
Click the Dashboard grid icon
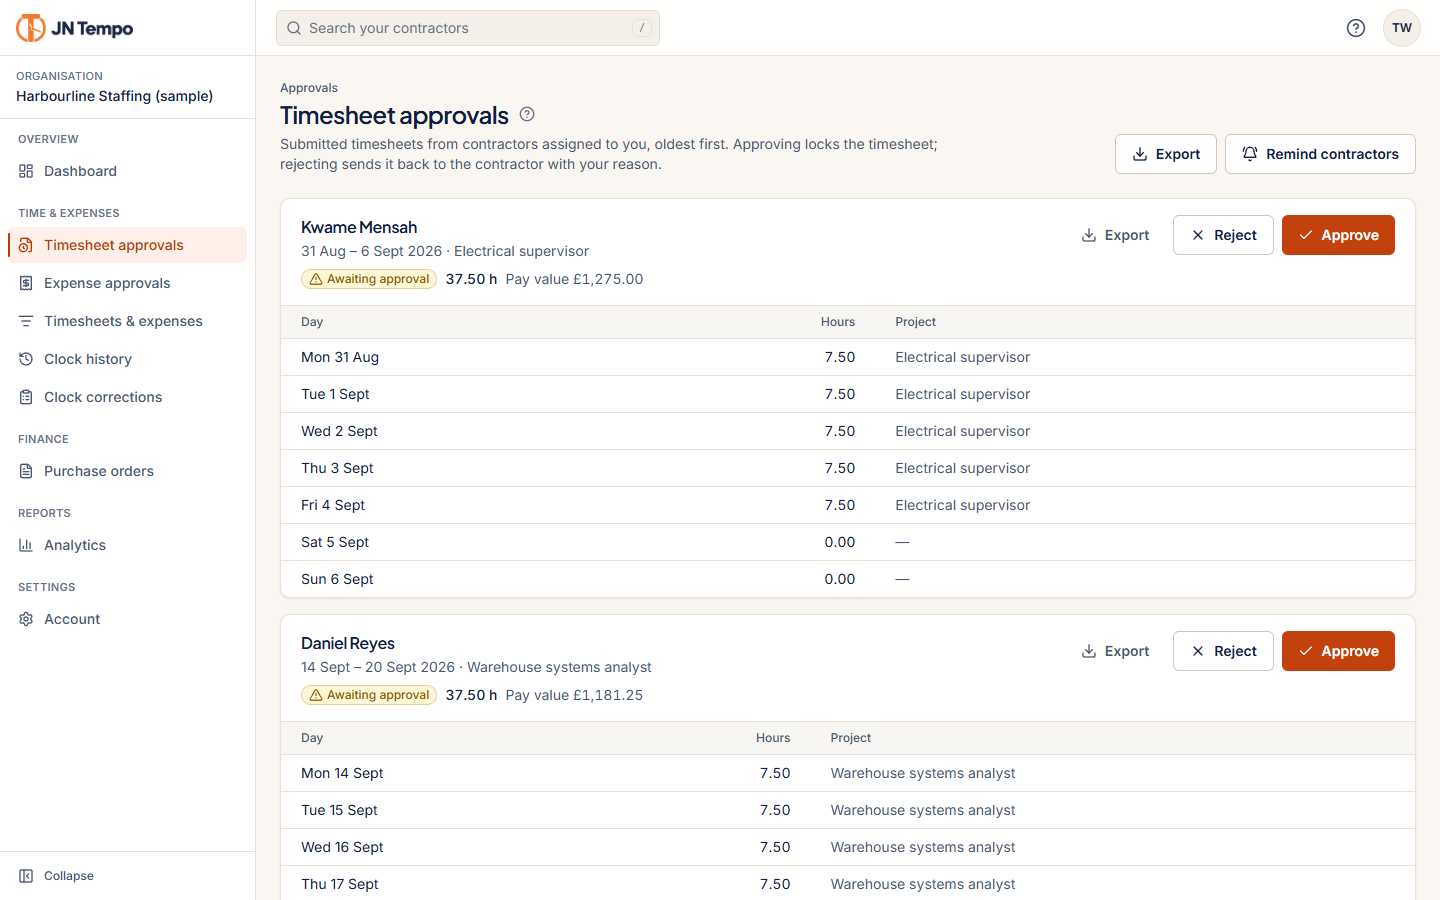26,171
